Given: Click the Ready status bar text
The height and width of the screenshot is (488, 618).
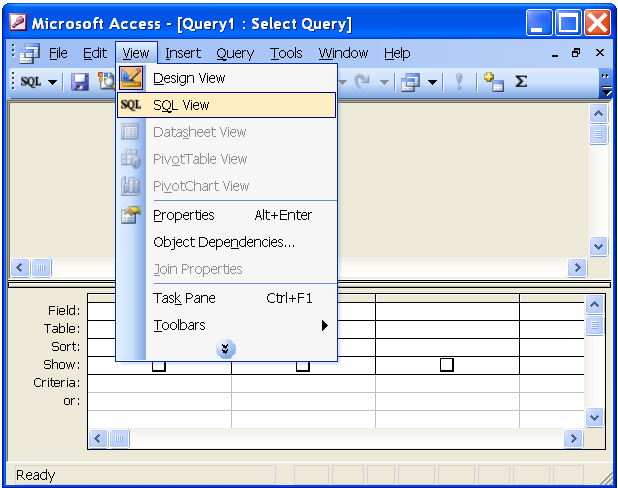Looking at the screenshot, I should point(35,475).
